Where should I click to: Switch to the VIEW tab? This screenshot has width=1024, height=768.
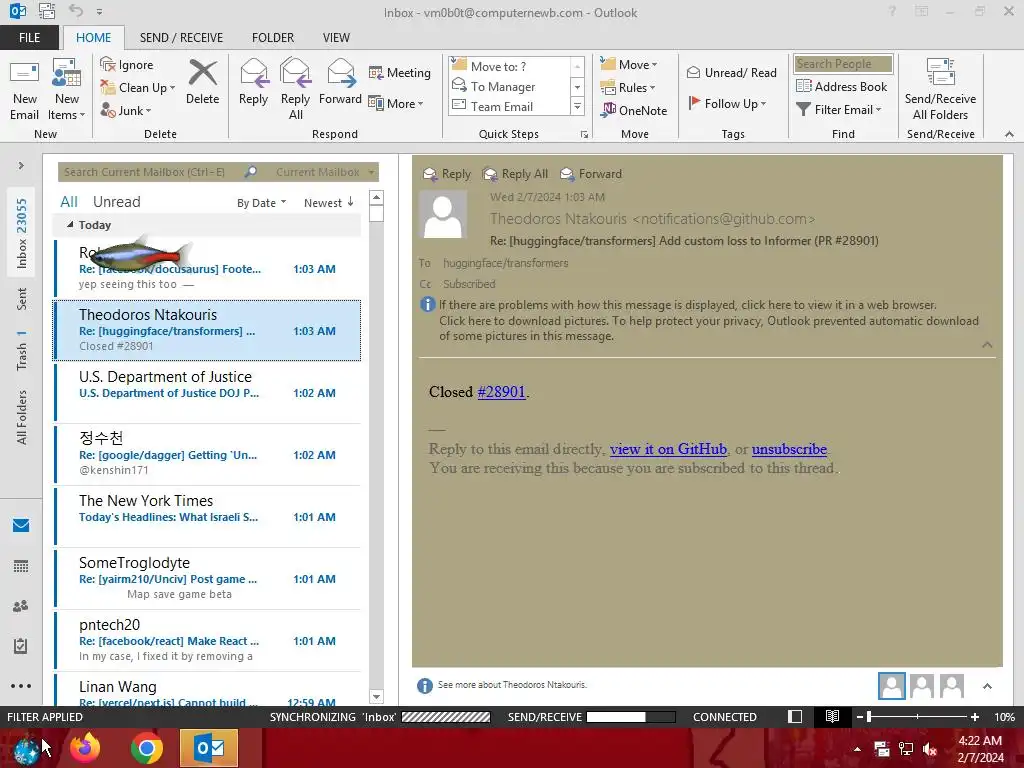pyautogui.click(x=336, y=38)
